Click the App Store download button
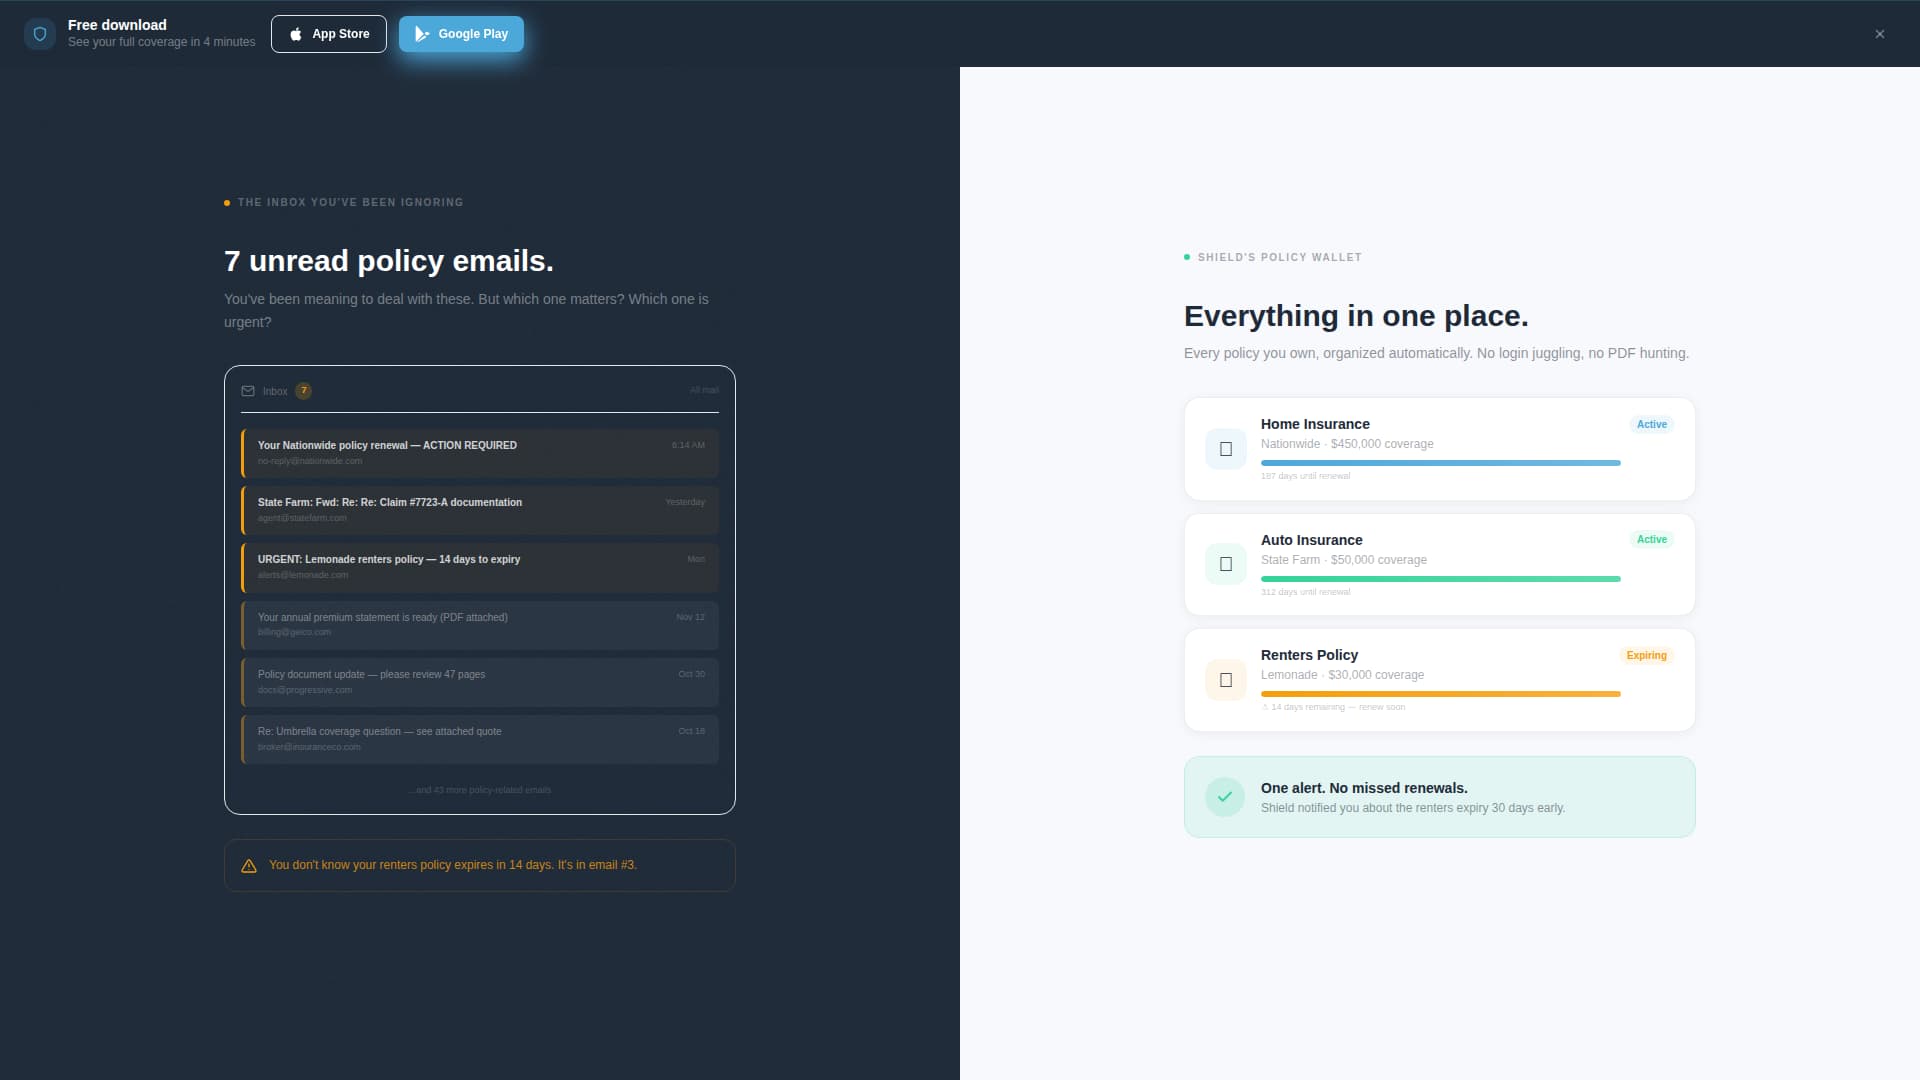Viewport: 1920px width, 1080px height. (328, 33)
